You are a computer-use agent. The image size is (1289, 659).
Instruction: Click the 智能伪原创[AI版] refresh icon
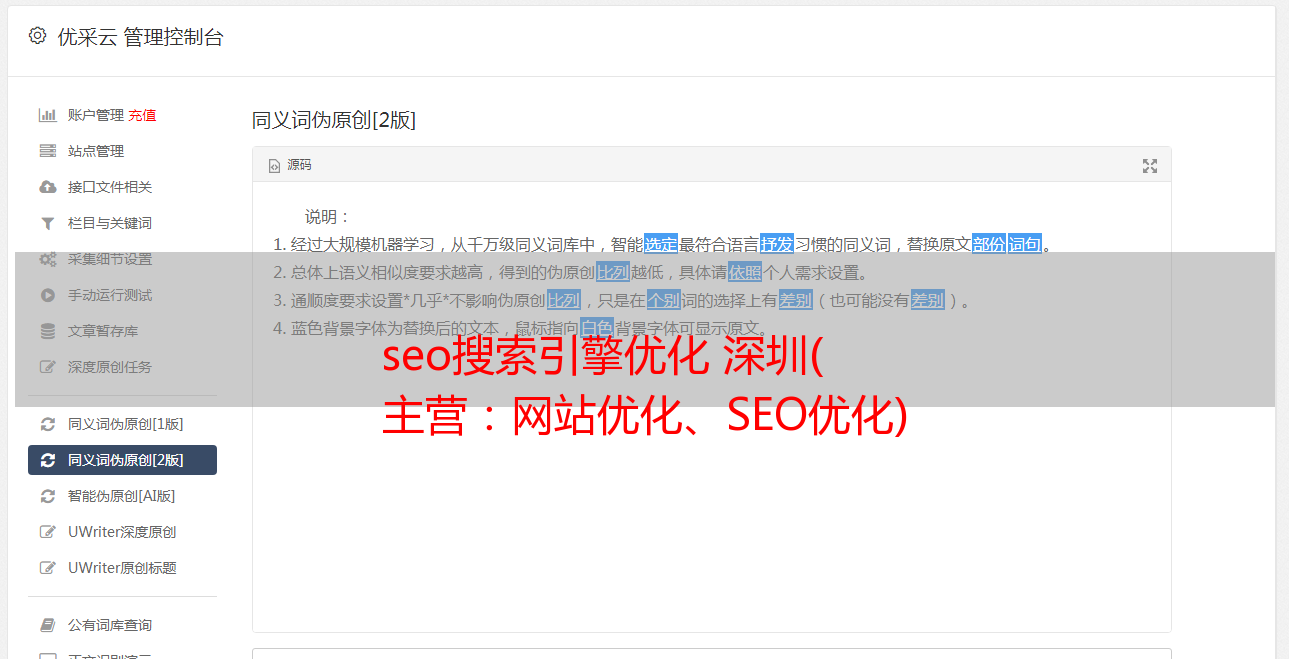click(x=47, y=496)
